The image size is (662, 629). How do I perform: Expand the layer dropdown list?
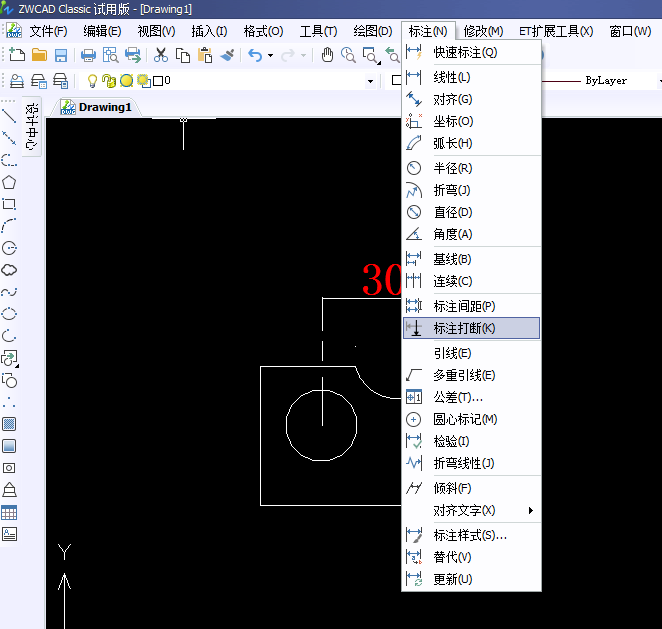pyautogui.click(x=370, y=80)
